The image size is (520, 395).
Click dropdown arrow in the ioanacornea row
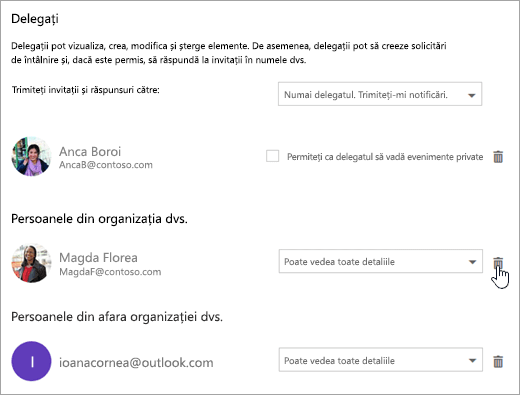pos(472,361)
